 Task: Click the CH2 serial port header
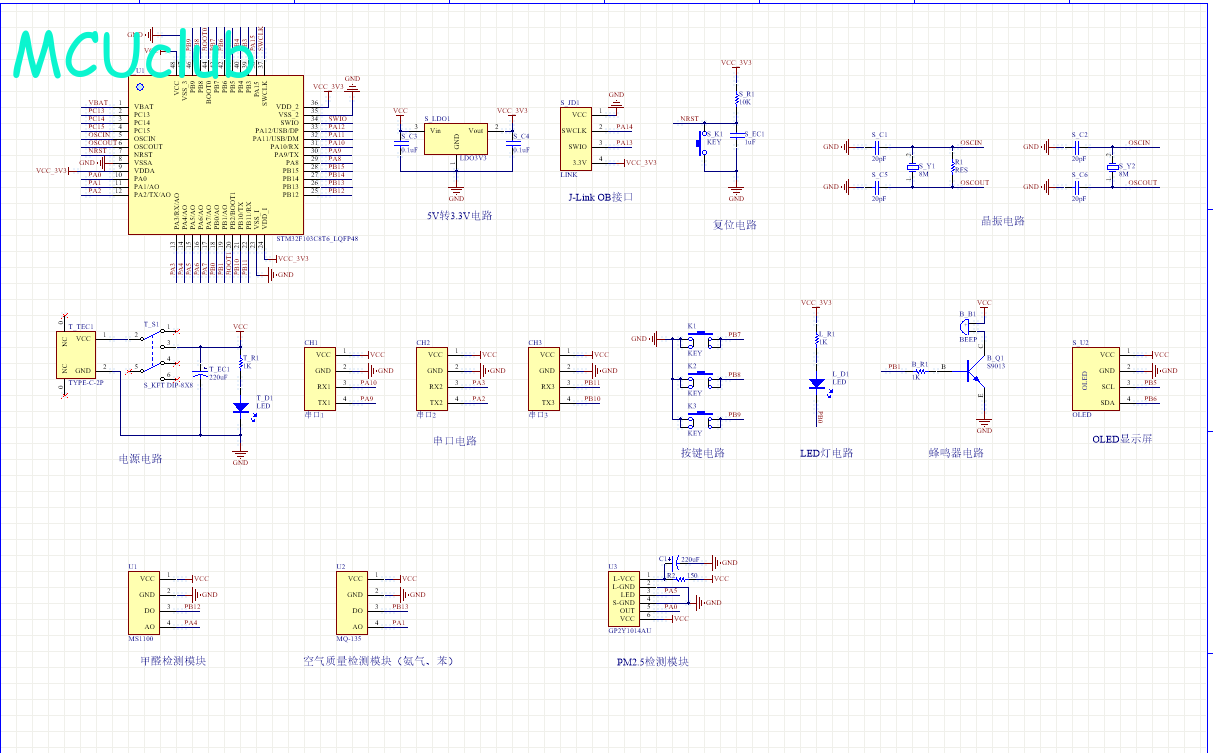[x=434, y=378]
